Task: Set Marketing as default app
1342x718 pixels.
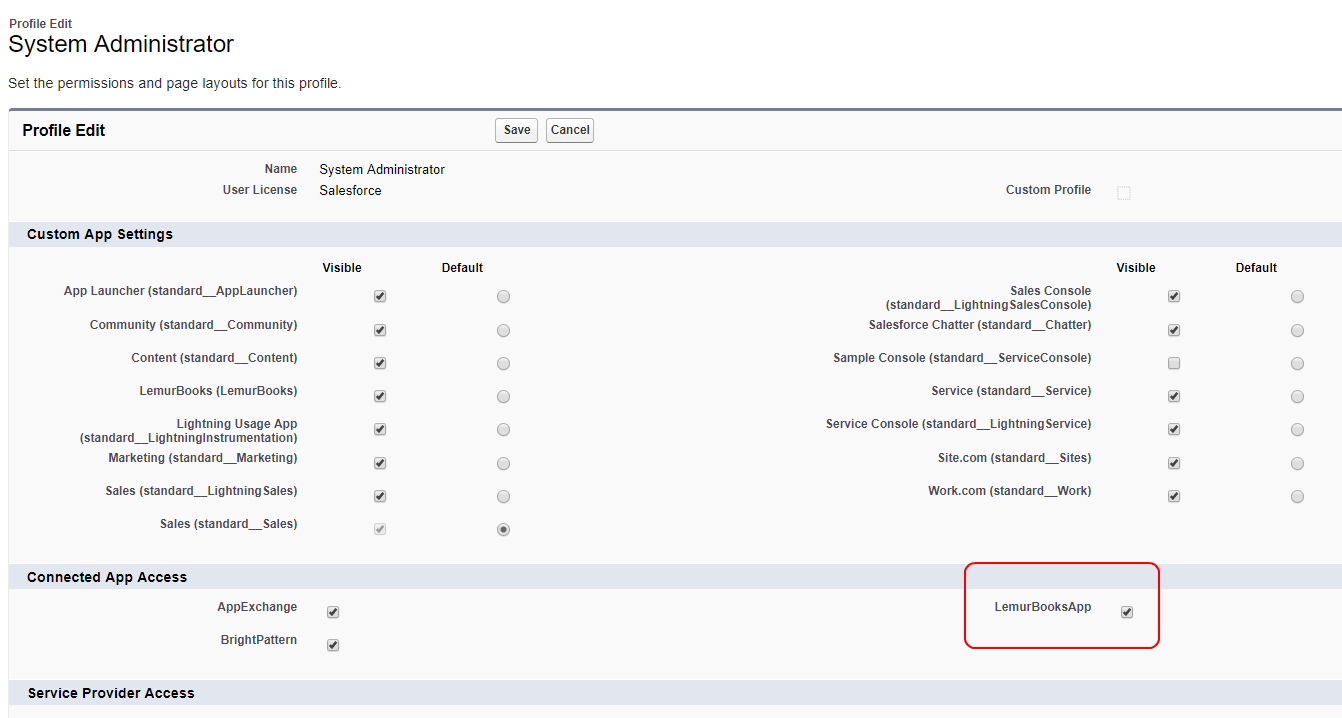Action: tap(503, 463)
